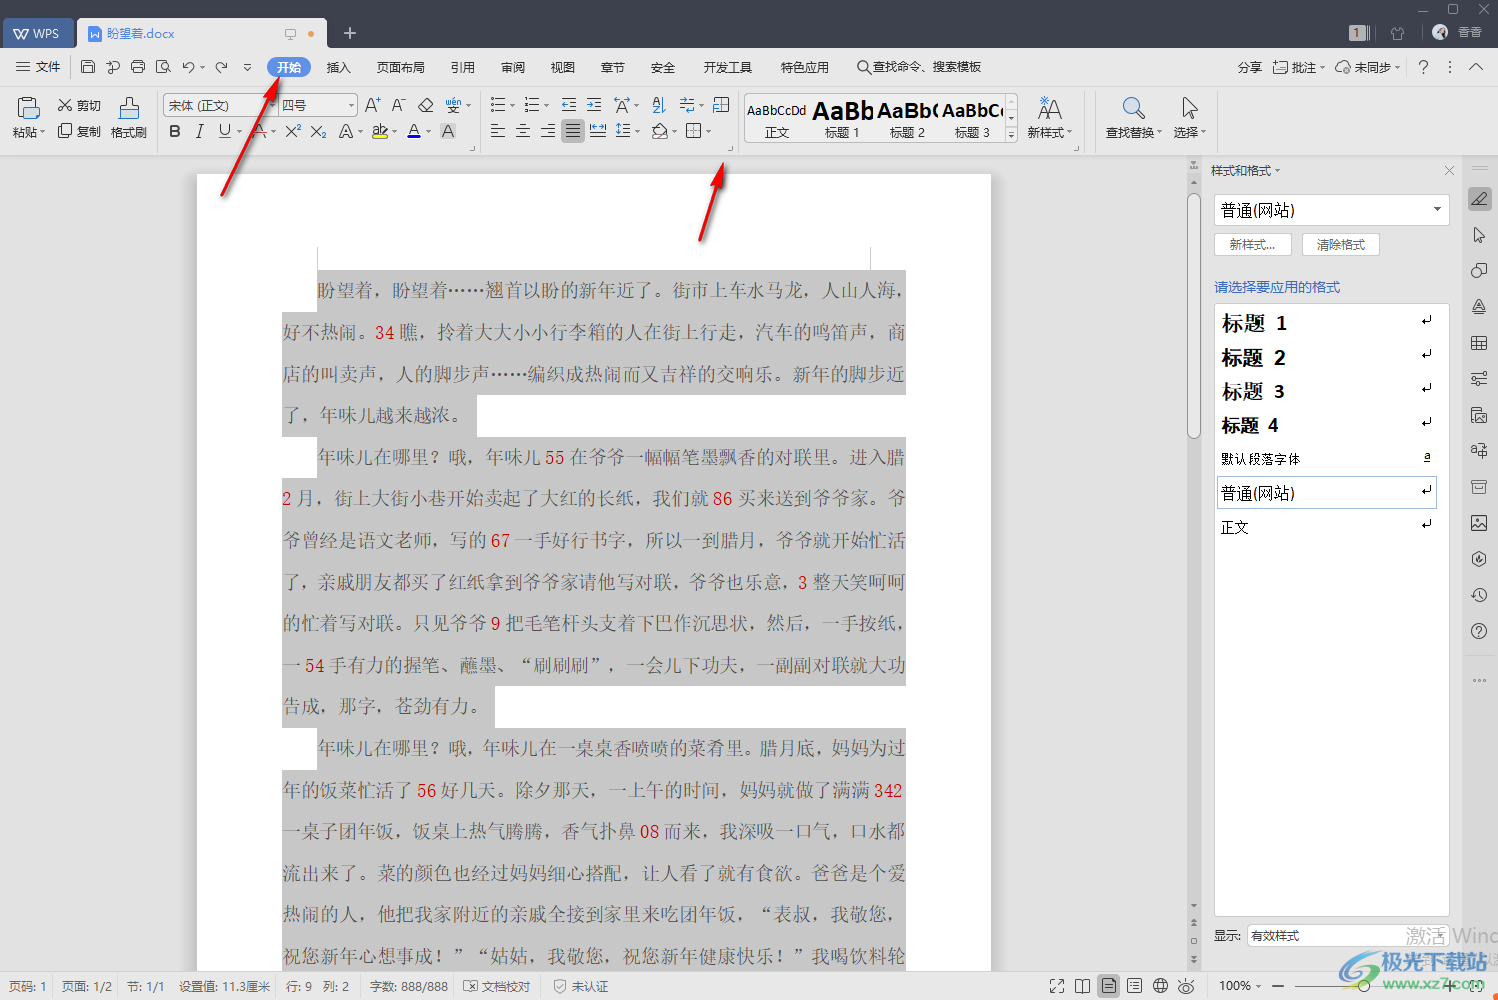
Task: Open the 文件 File menu
Action: tap(38, 67)
